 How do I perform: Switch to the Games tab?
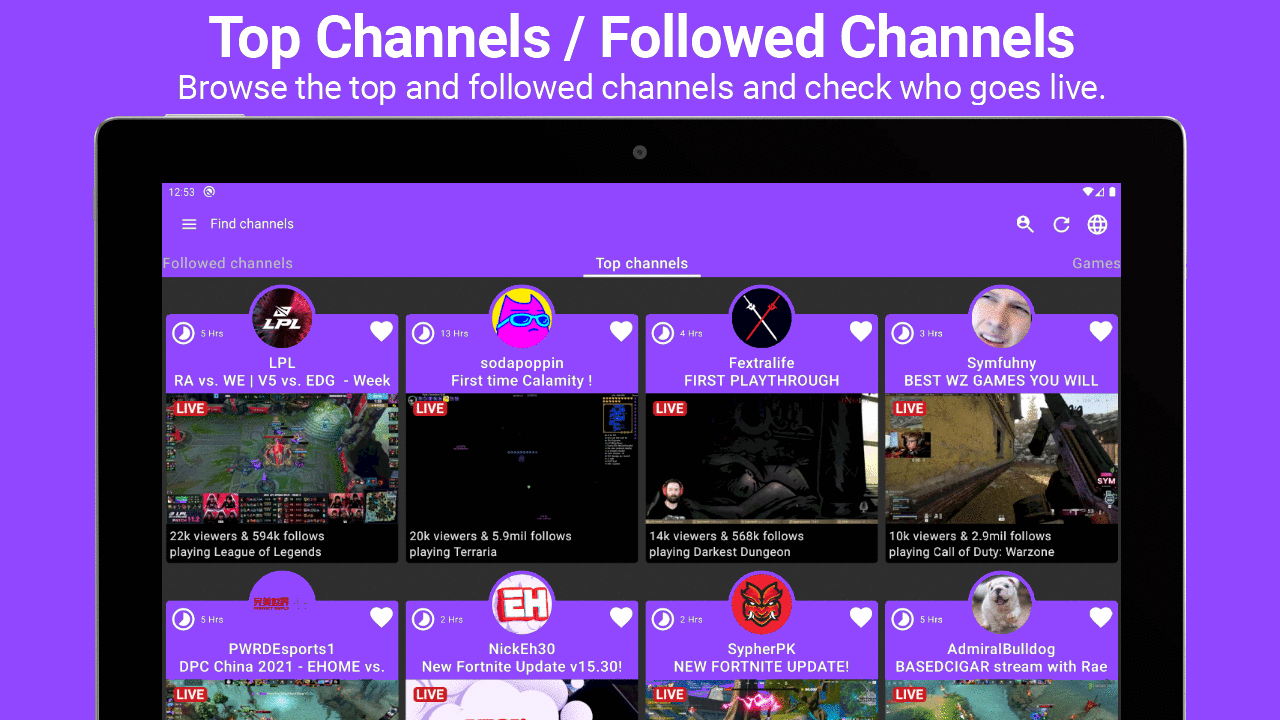point(1096,264)
